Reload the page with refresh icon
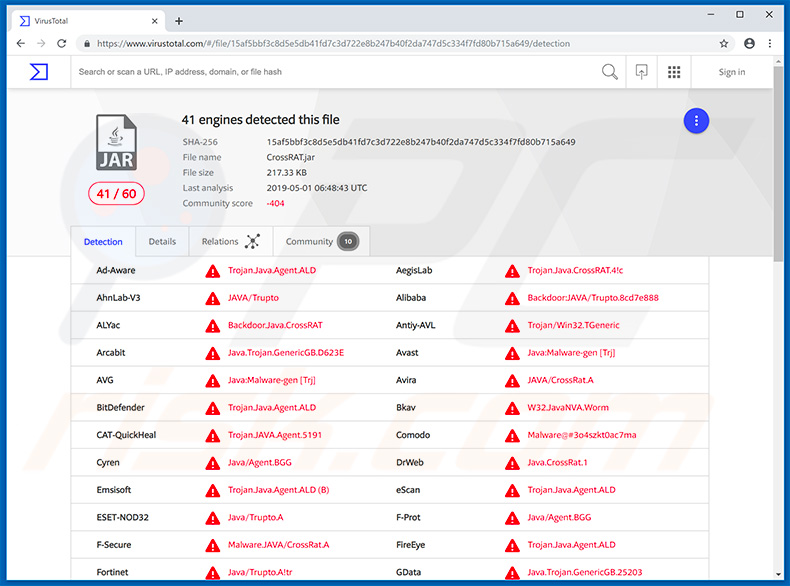The image size is (790, 586). coord(61,43)
